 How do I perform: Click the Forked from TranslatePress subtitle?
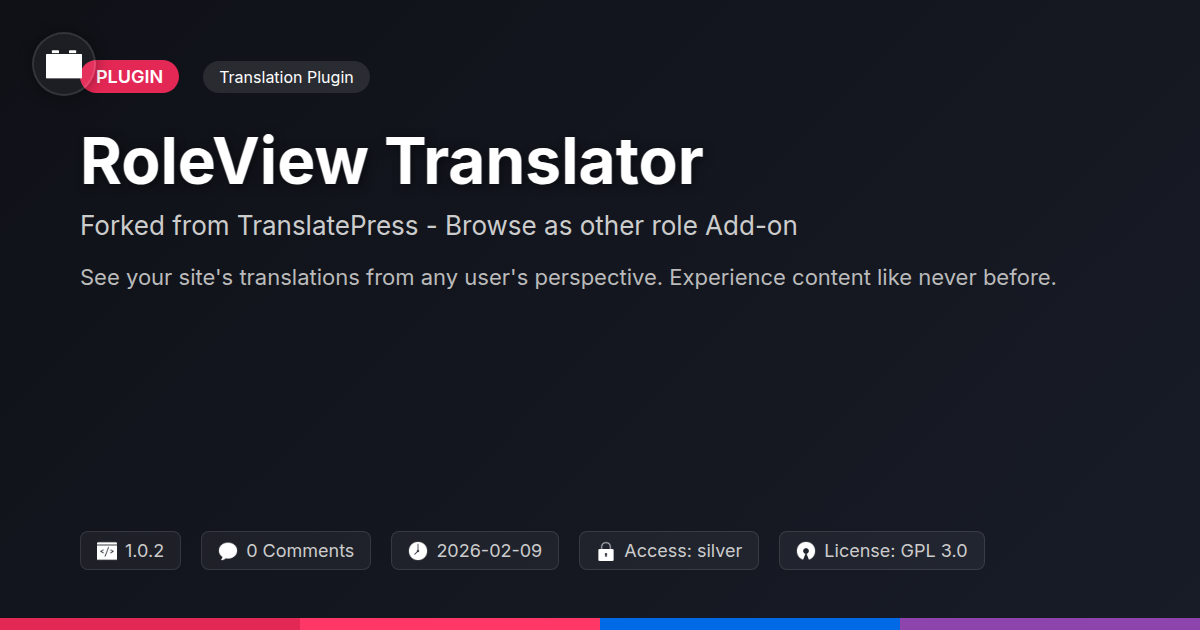click(438, 226)
